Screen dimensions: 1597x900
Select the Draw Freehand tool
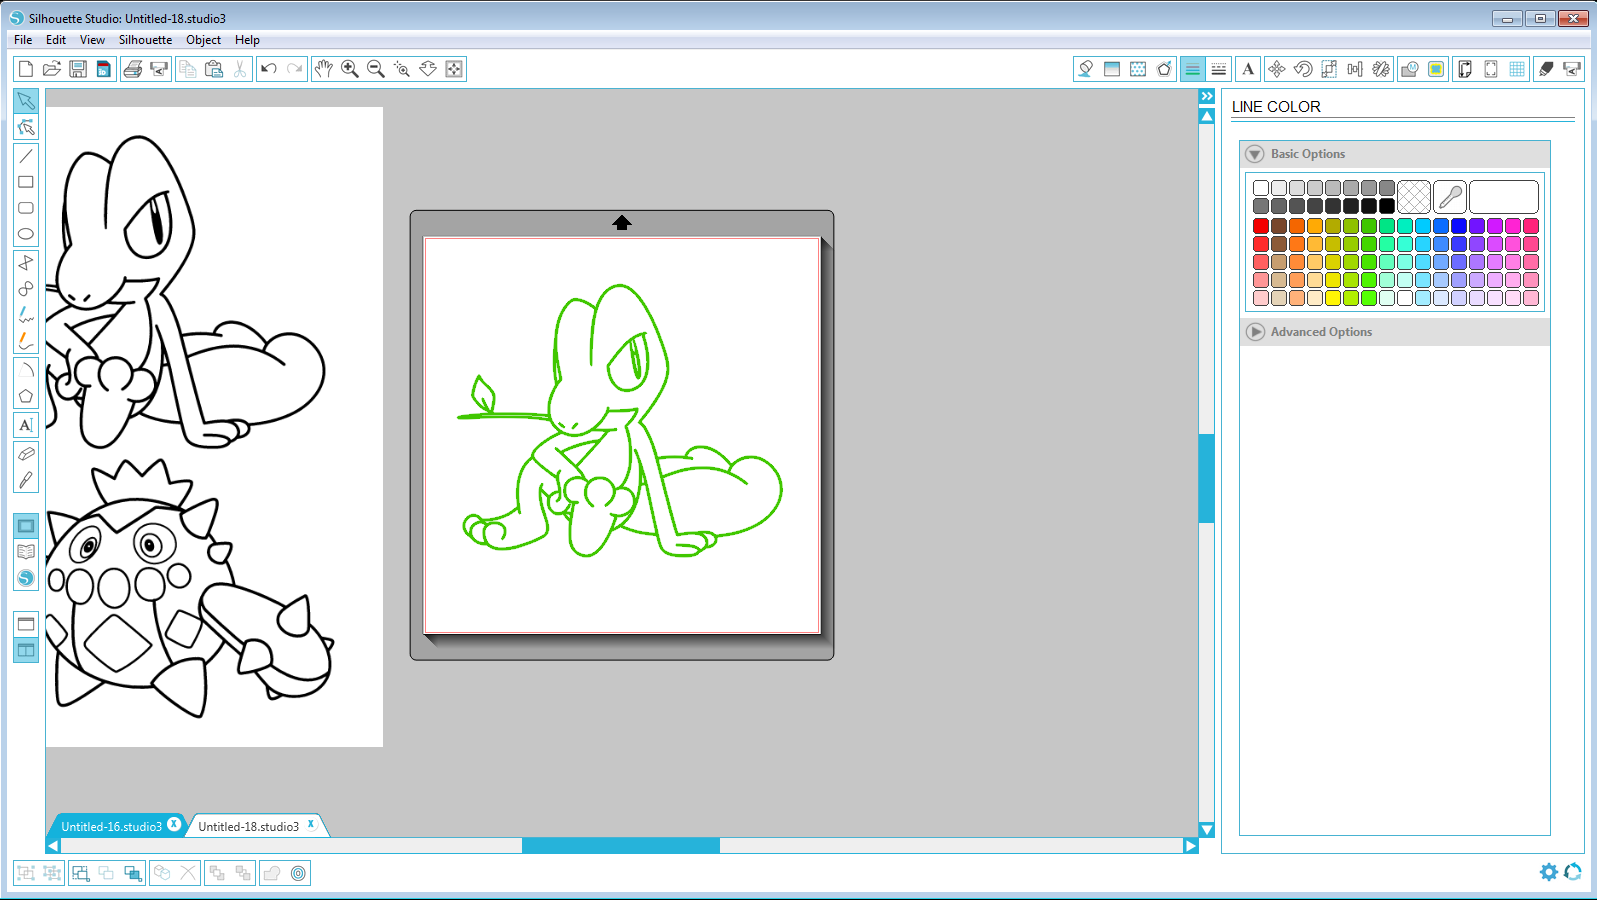coord(26,315)
